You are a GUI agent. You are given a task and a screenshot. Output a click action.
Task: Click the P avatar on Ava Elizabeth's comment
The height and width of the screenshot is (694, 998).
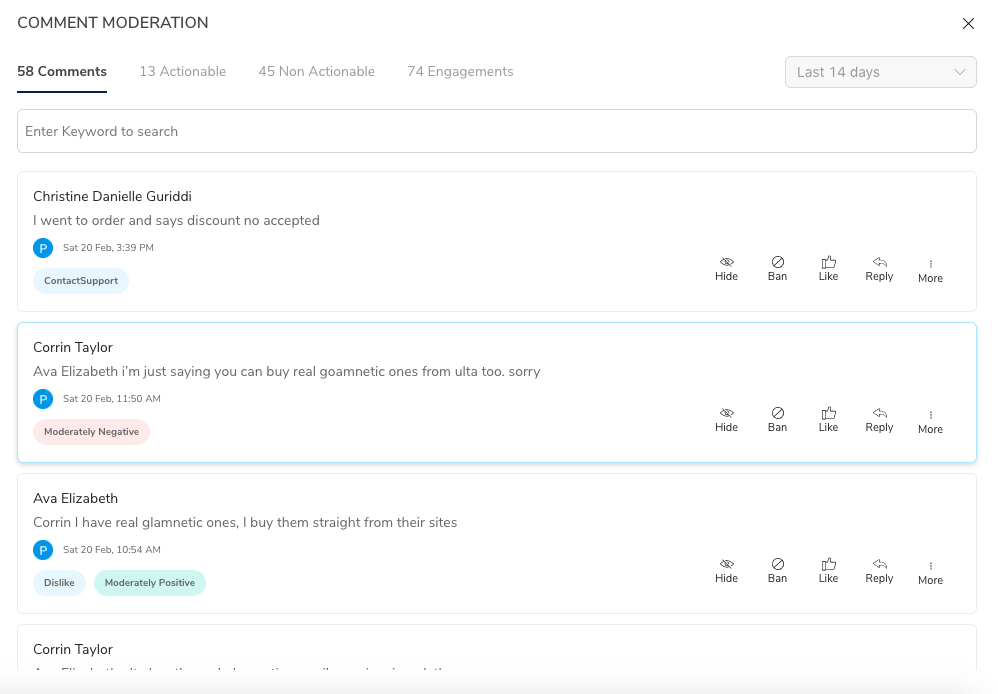click(43, 549)
